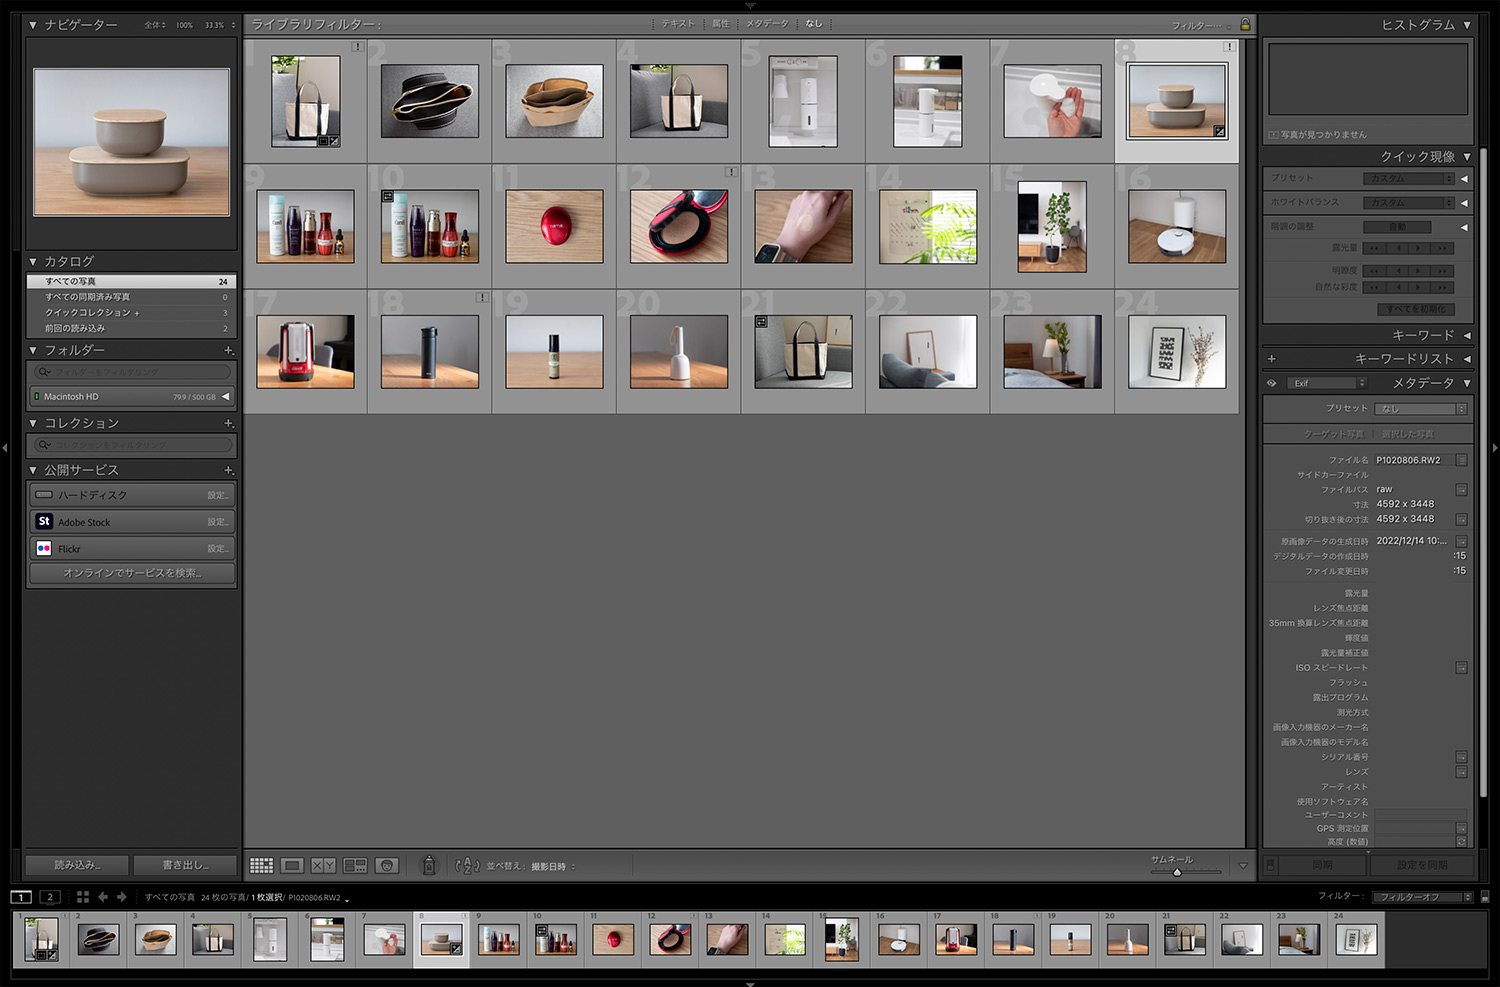The width and height of the screenshot is (1500, 987).
Task: Expand the キーワードリスト panel
Action: (1467, 358)
